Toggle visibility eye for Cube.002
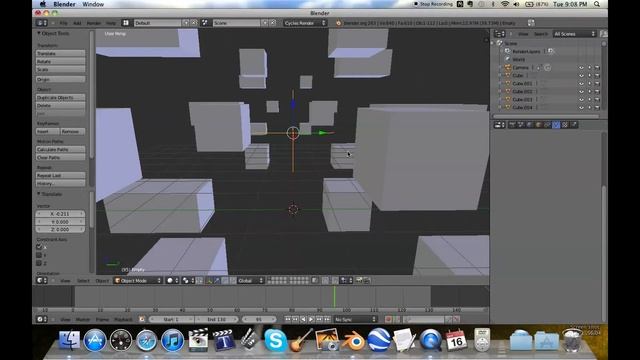Viewport: 640px width, 360px height. (581, 91)
